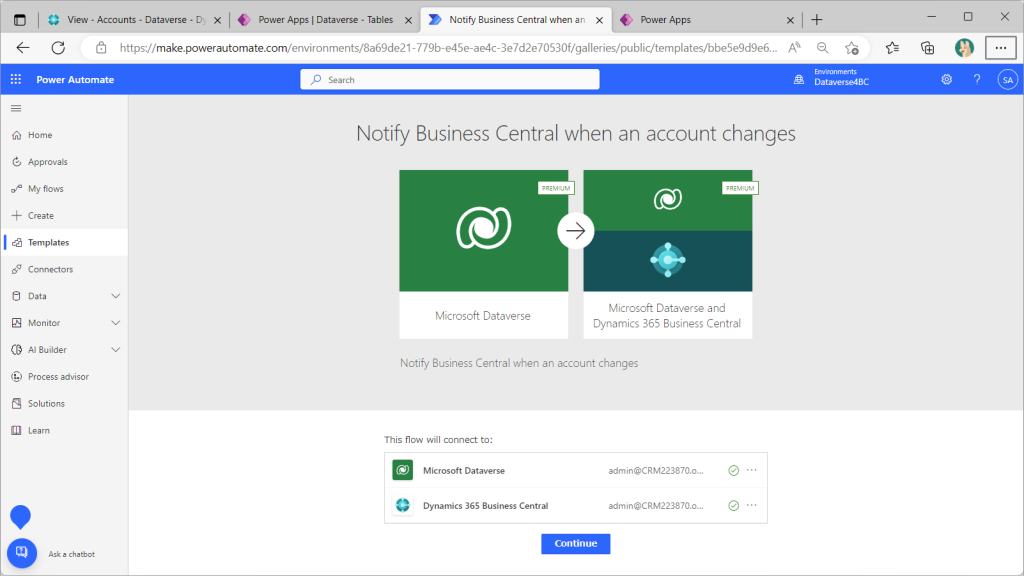This screenshot has width=1024, height=576.
Task: Open Approvals in sidebar
Action: pos(64,162)
